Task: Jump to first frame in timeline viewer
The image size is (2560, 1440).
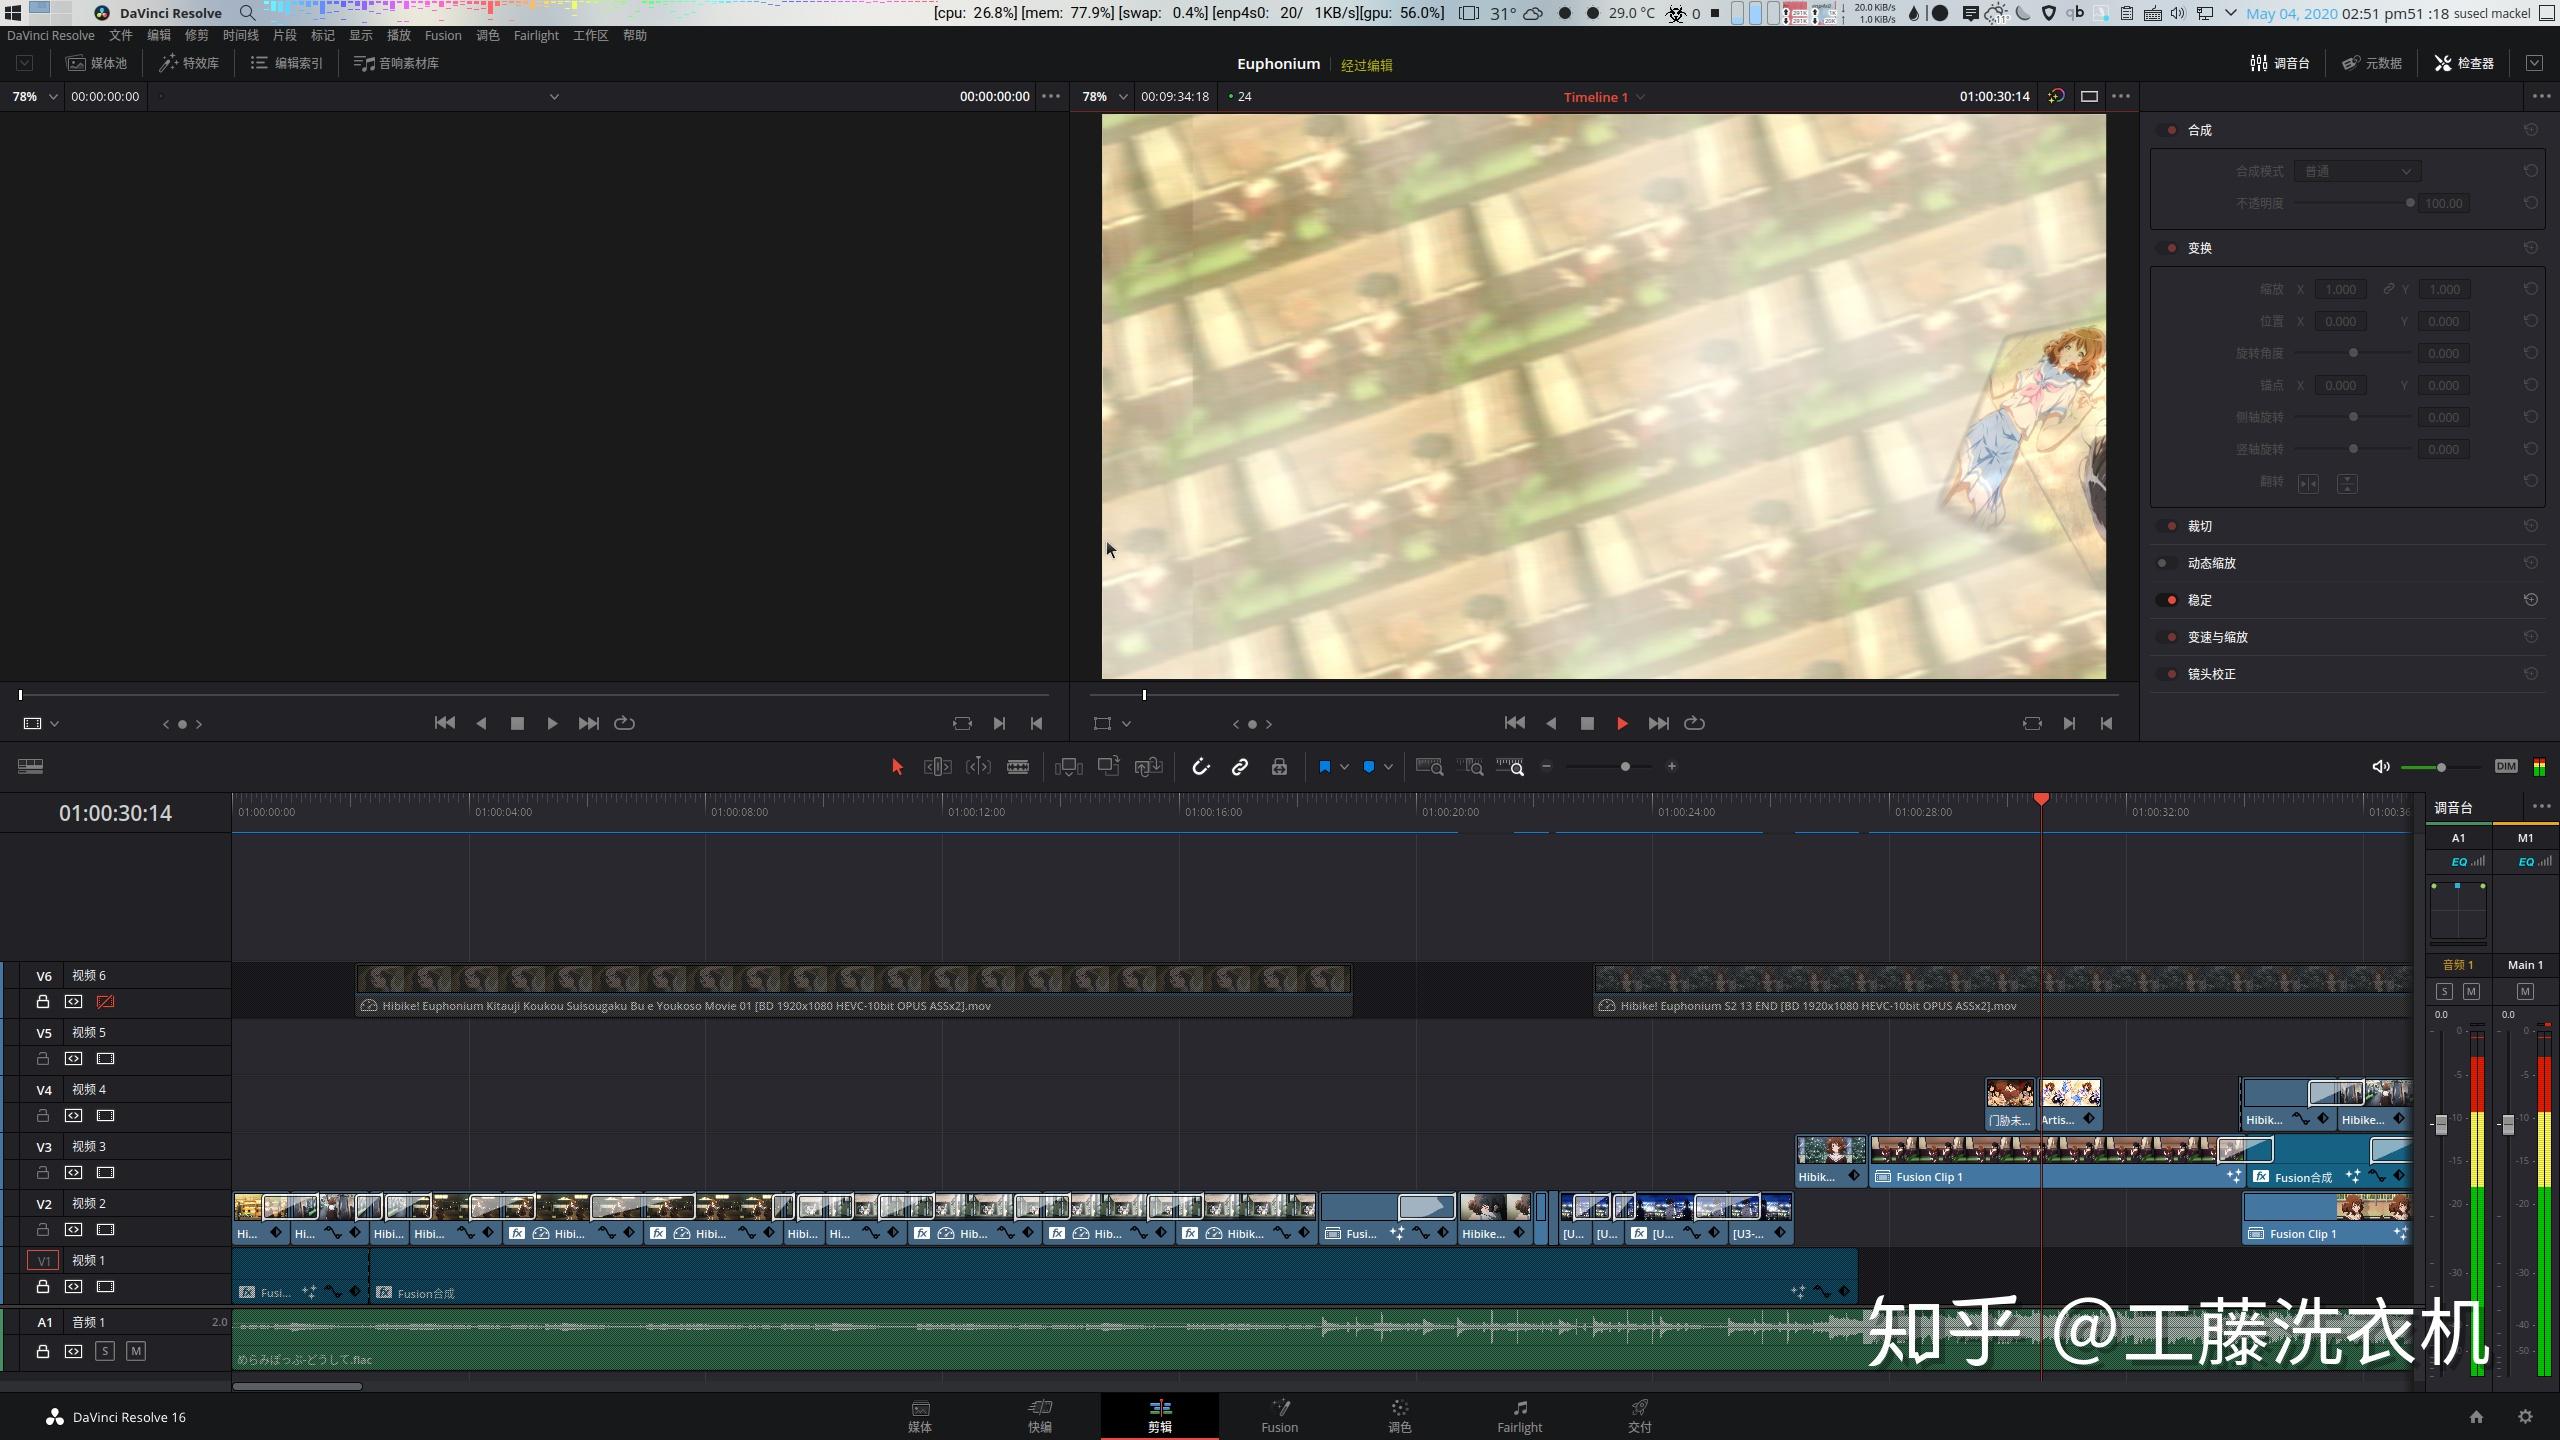Action: pyautogui.click(x=1515, y=723)
